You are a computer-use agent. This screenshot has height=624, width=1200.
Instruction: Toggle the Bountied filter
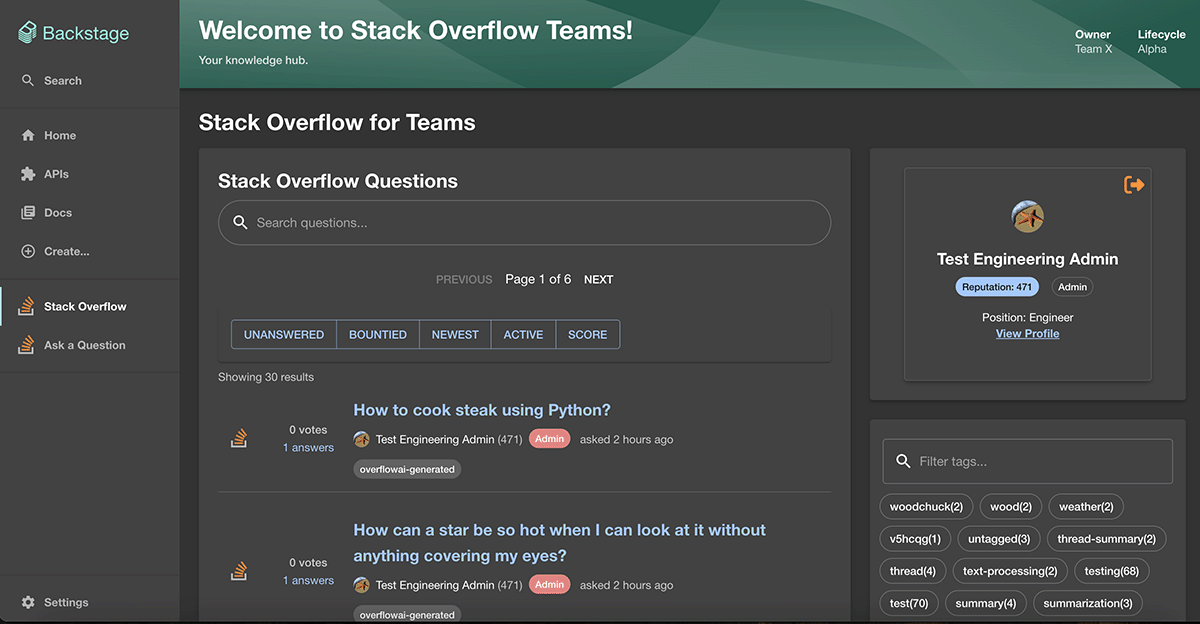tap(377, 335)
